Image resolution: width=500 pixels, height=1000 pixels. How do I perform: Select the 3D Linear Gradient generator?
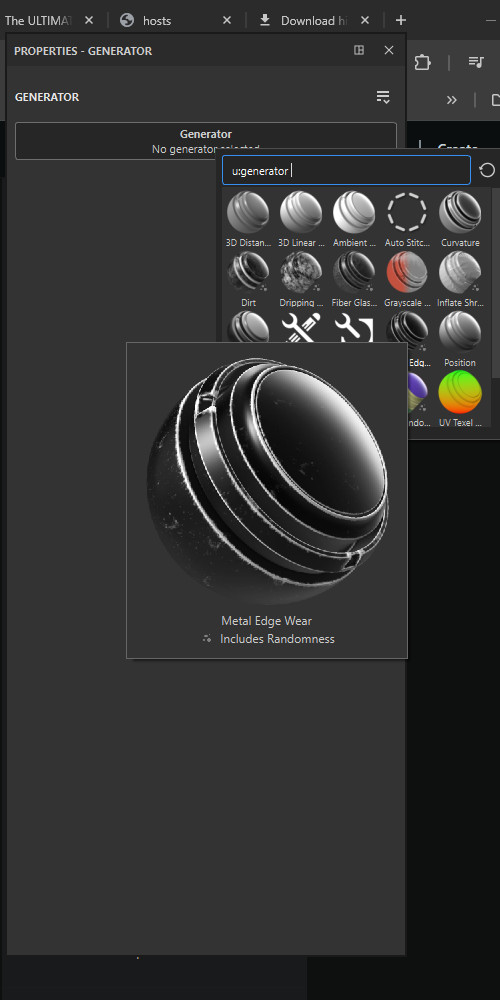[x=301, y=213]
